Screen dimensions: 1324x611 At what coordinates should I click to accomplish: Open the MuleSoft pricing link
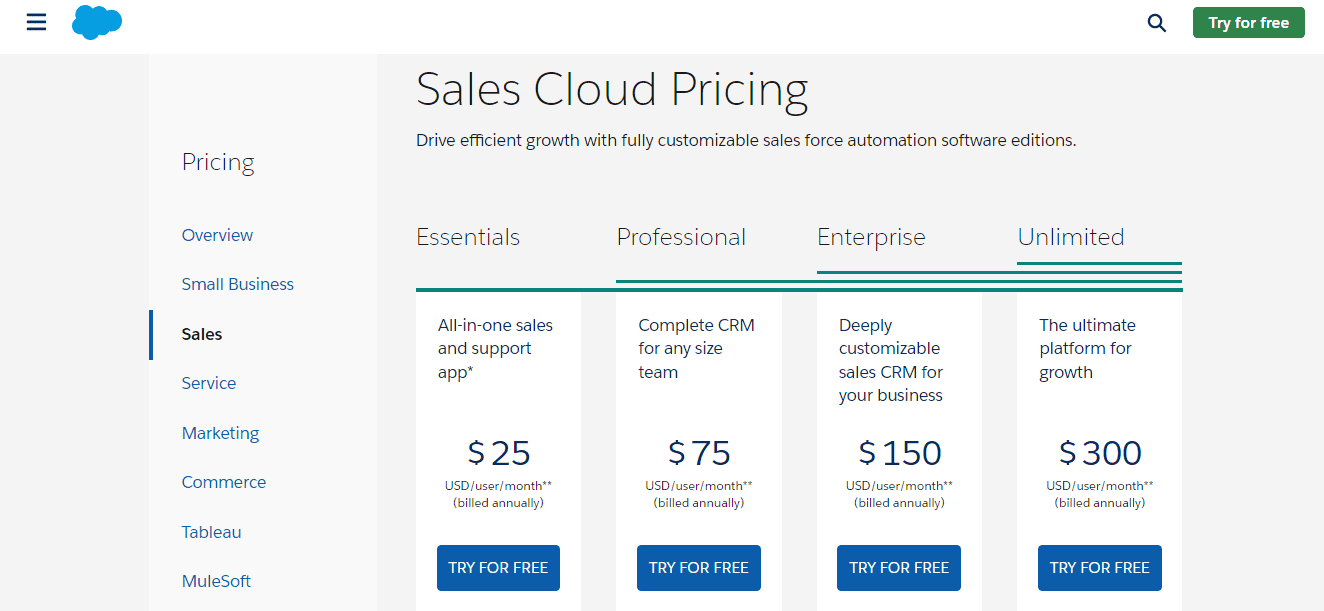pos(216,581)
